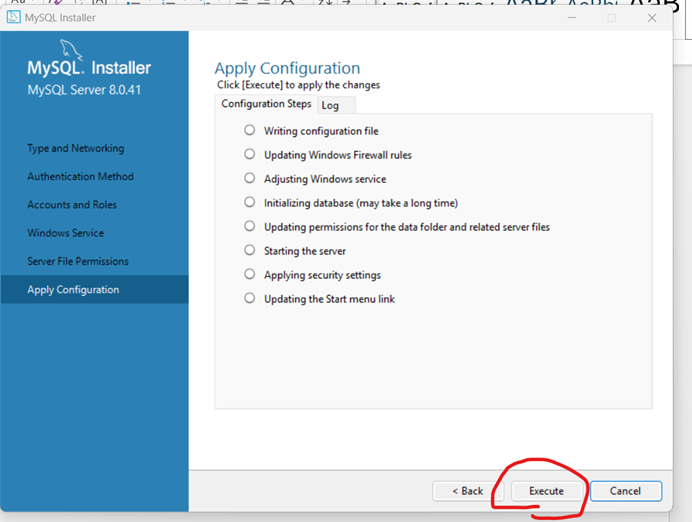This screenshot has height=522, width=692.
Task: Click 'Updating the Start menu link' text
Action: click(x=329, y=299)
